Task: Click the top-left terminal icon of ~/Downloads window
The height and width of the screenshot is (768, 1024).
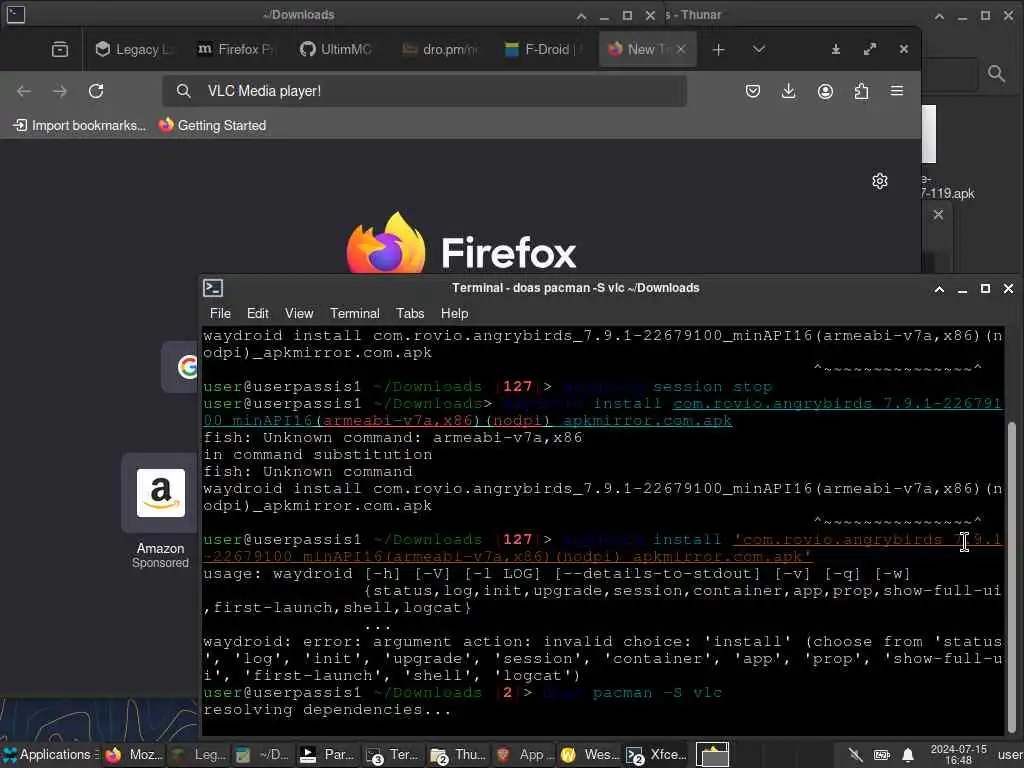Action: [x=16, y=14]
